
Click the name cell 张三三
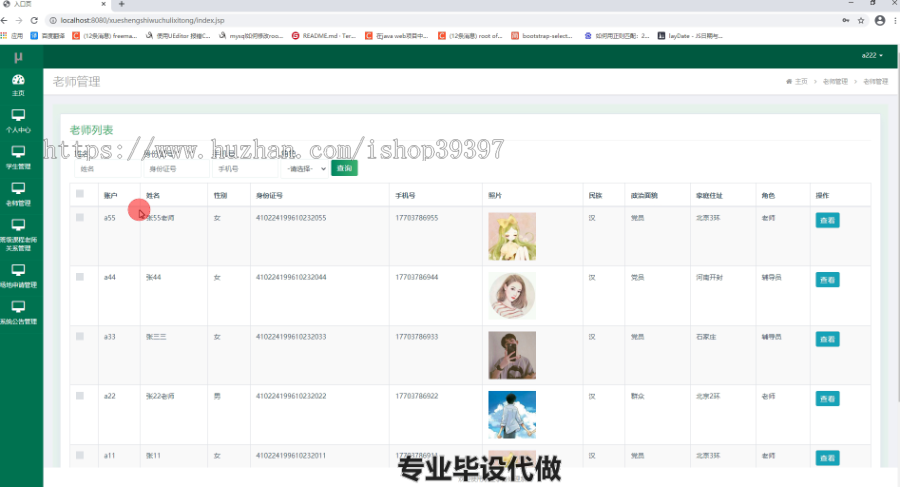(x=156, y=337)
